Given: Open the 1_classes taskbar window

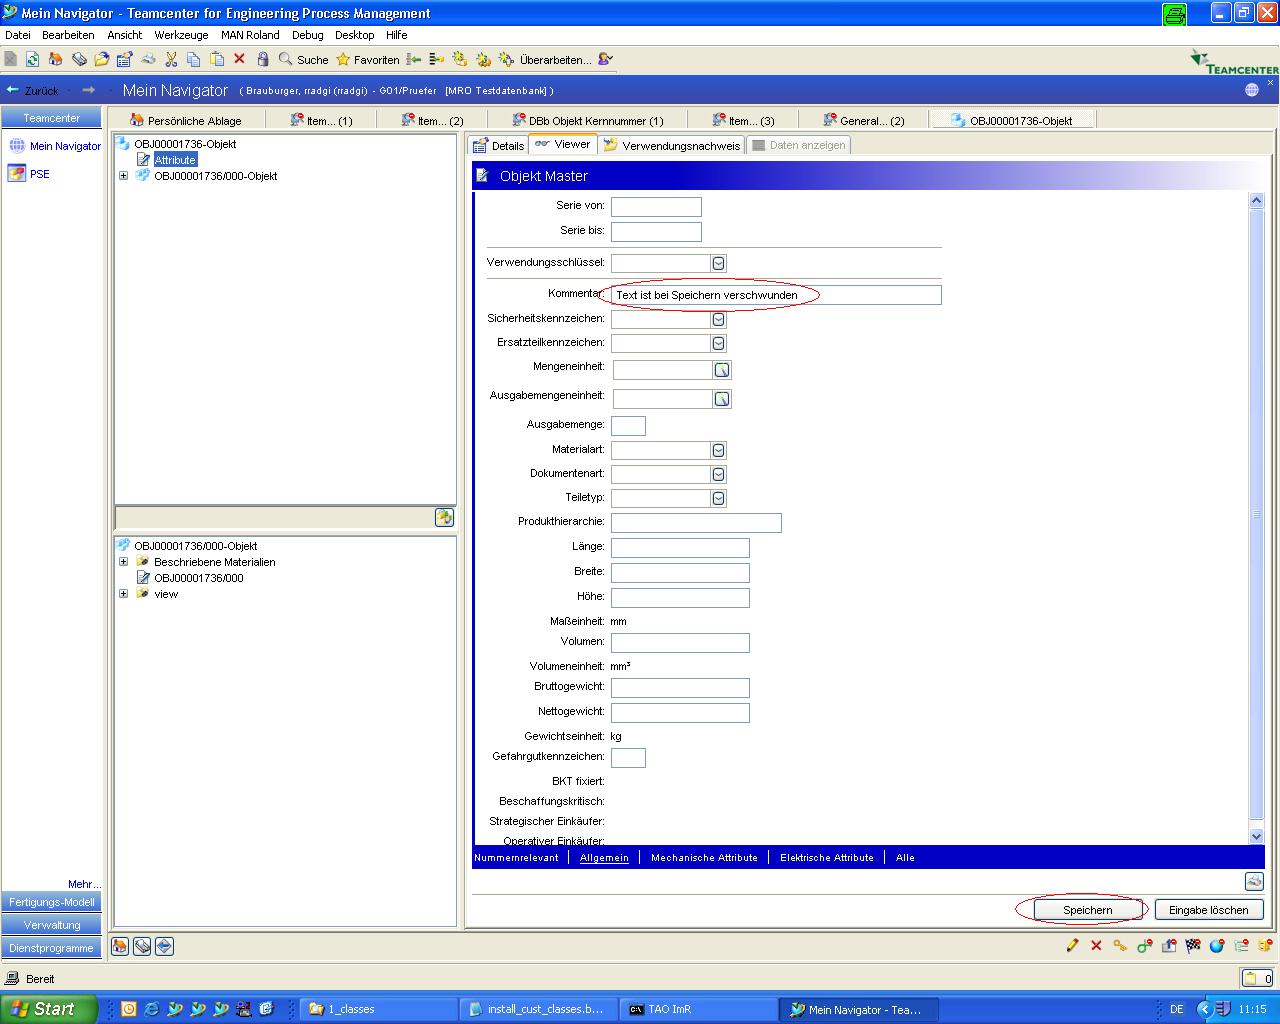Looking at the screenshot, I should coord(380,1009).
